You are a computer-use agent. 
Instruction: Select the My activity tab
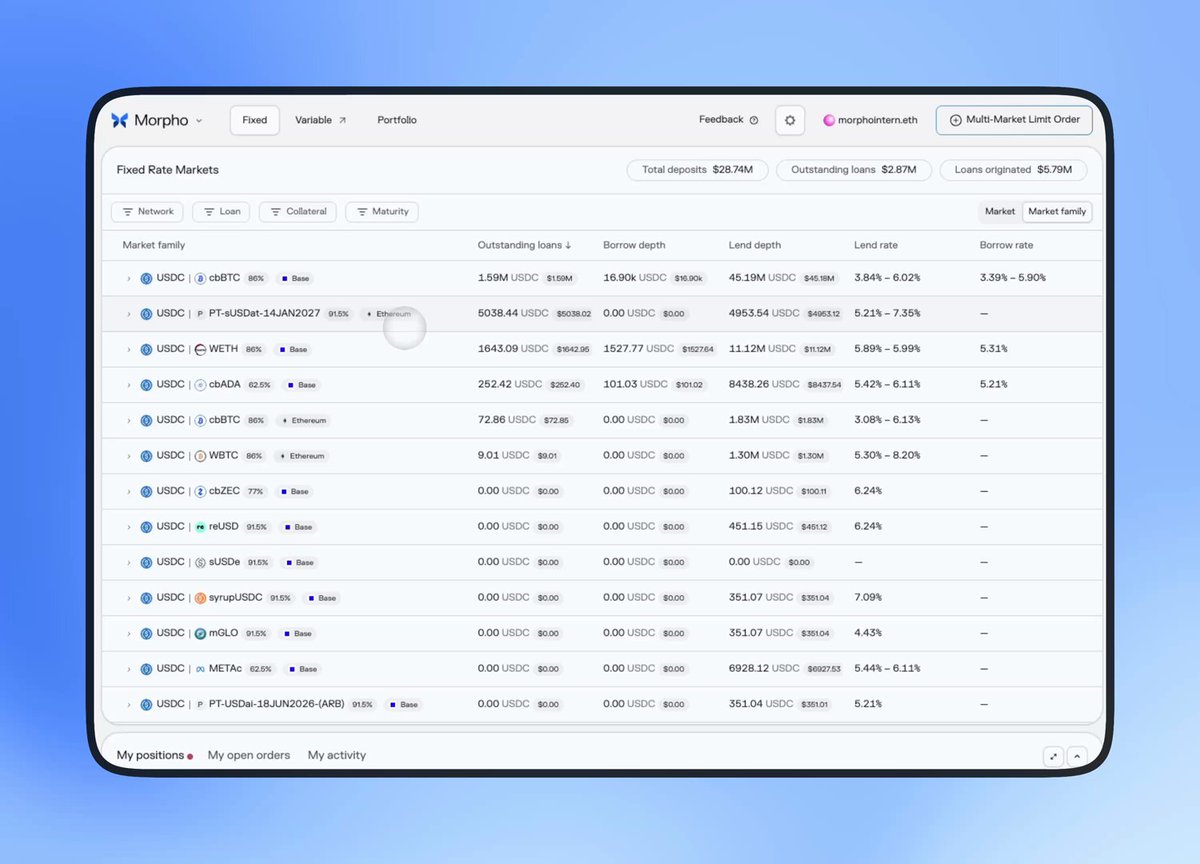pyautogui.click(x=337, y=755)
